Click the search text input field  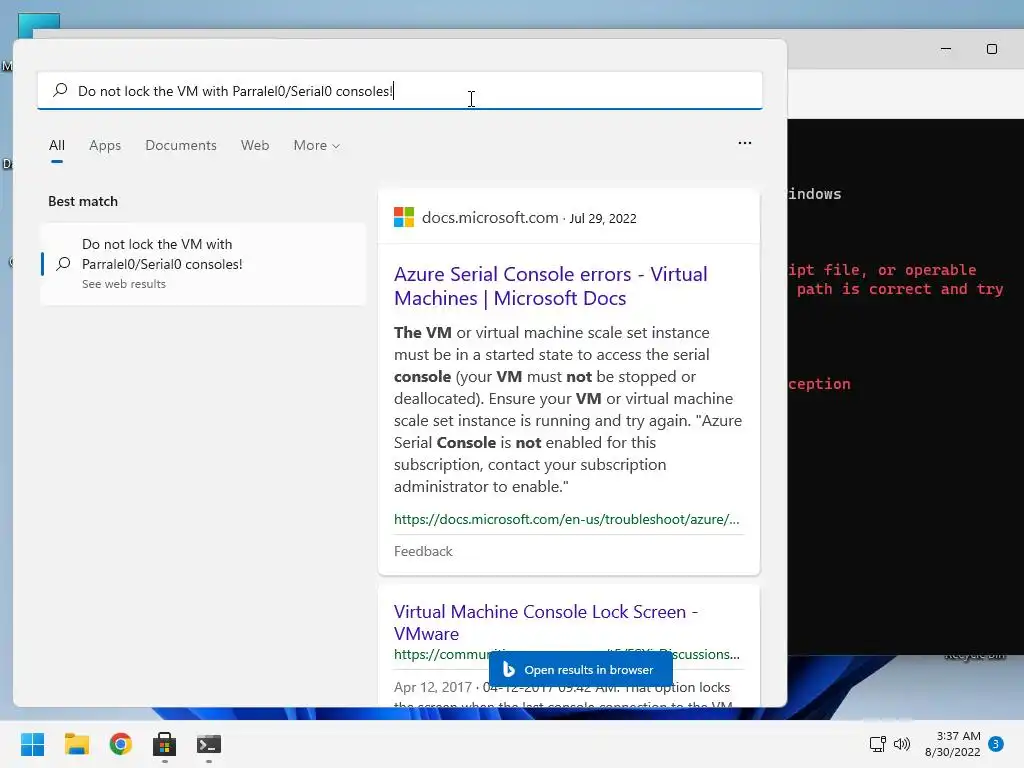[x=400, y=91]
